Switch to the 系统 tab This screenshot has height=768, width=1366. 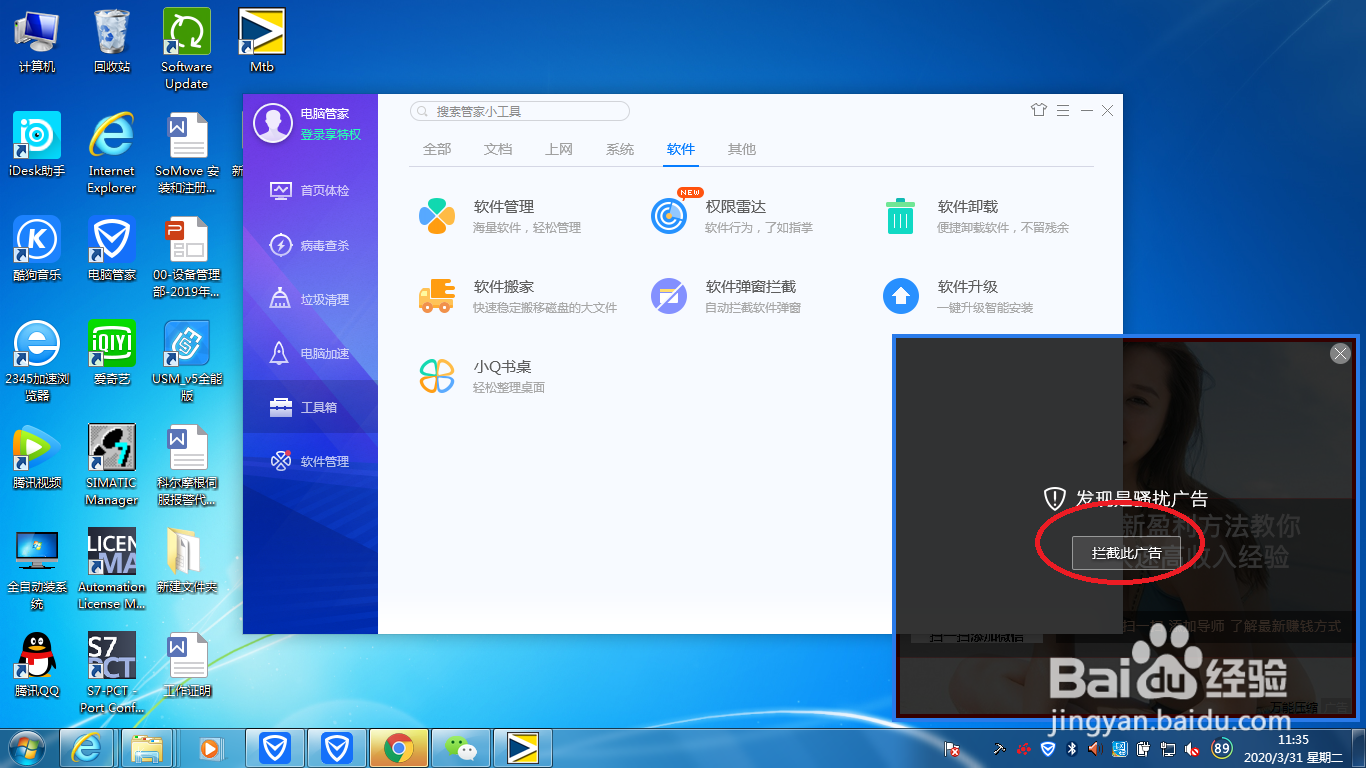[620, 149]
